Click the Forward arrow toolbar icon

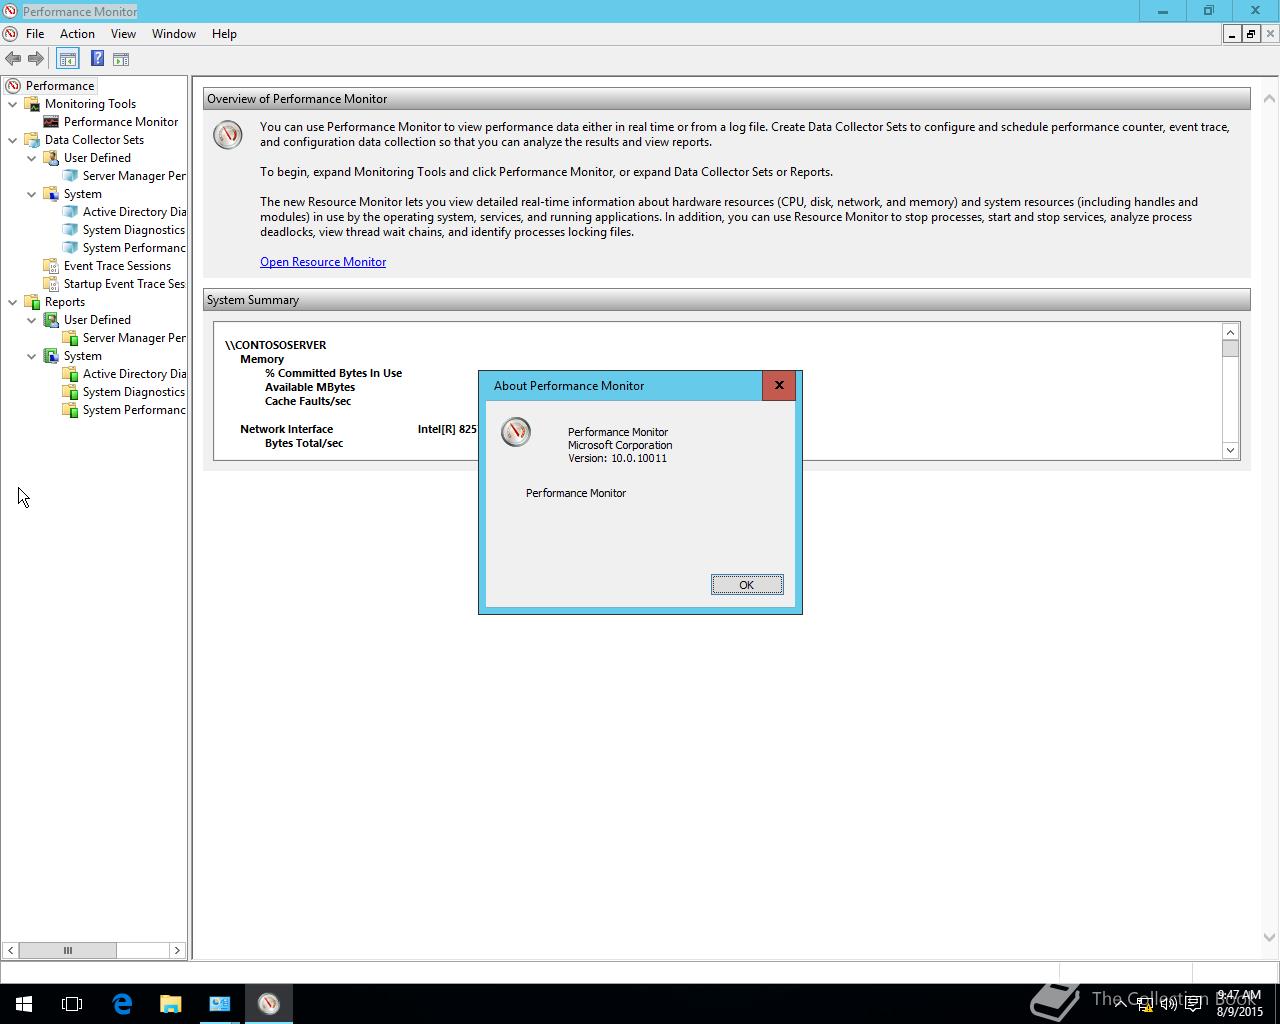point(36,59)
